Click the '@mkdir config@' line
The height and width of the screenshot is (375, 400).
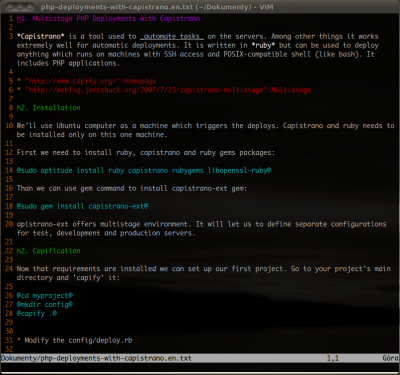tap(45, 305)
